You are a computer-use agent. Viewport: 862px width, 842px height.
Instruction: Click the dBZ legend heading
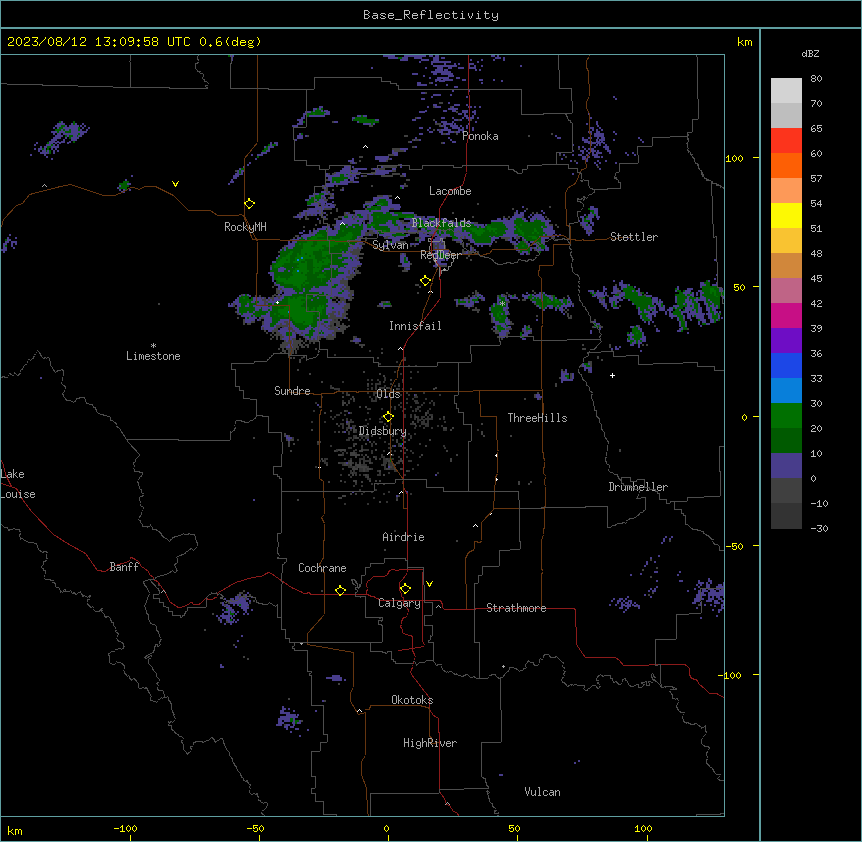(810, 53)
